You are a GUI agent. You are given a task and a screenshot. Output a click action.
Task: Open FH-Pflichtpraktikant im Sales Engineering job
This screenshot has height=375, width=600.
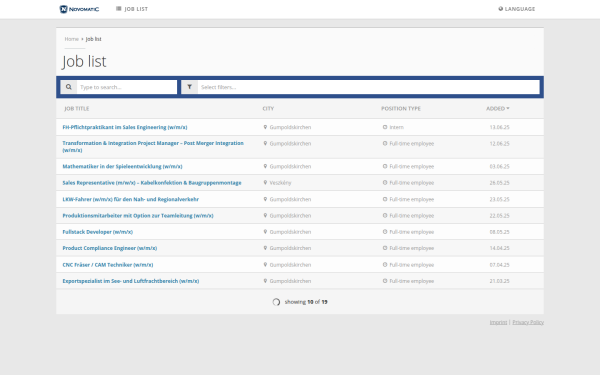pos(125,127)
